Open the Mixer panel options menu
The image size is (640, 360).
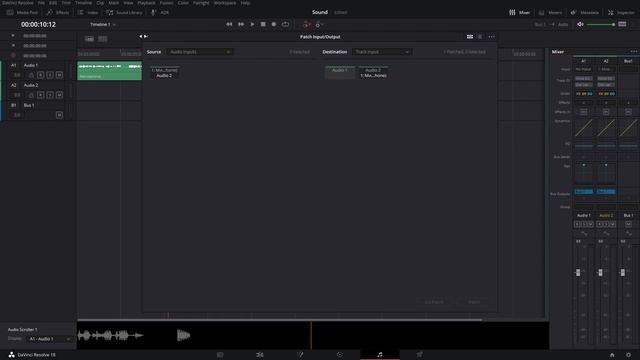click(633, 51)
